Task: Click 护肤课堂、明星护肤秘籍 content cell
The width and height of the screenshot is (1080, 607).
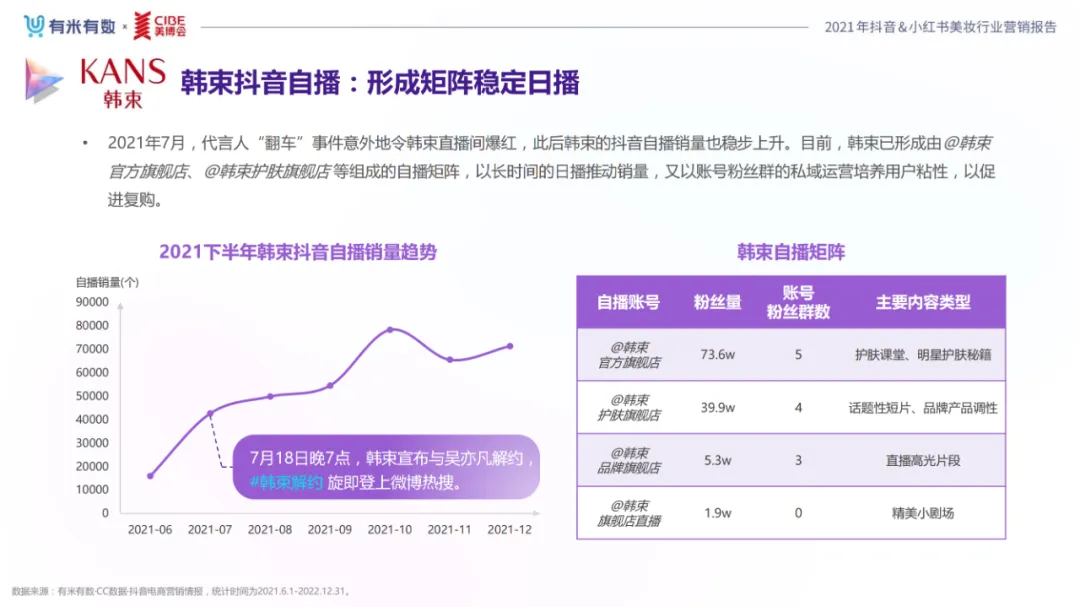Action: [923, 355]
